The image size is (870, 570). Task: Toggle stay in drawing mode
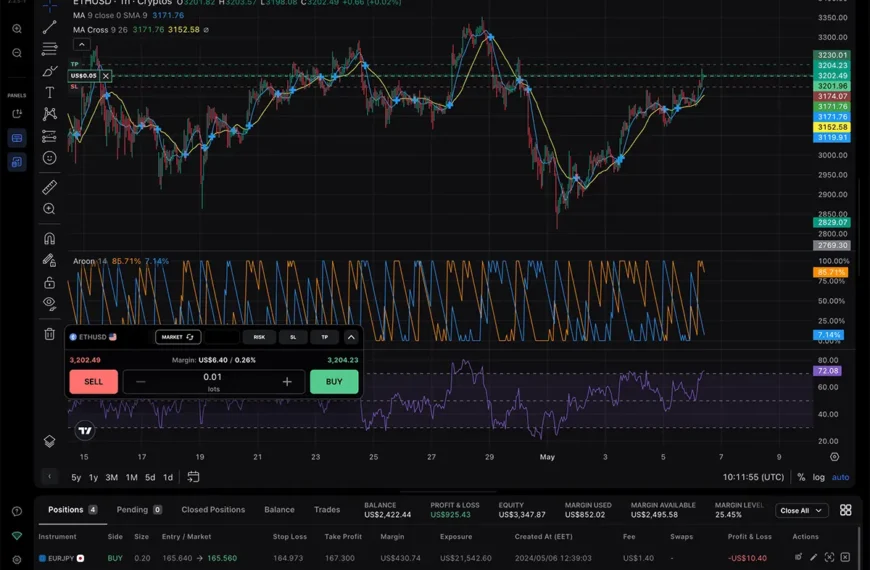(49, 260)
